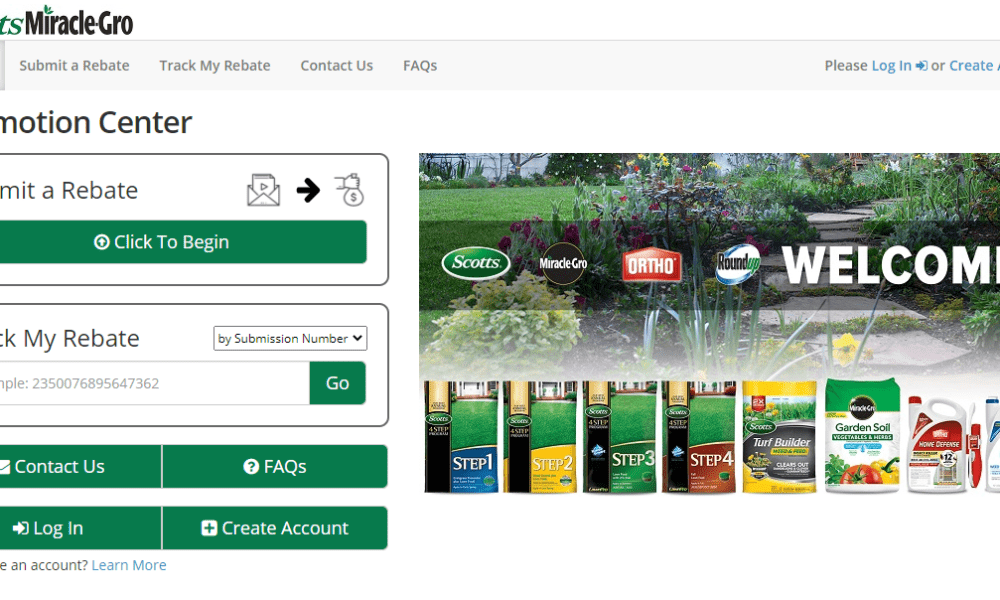Go to Contact Us in top navigation

pyautogui.click(x=337, y=66)
